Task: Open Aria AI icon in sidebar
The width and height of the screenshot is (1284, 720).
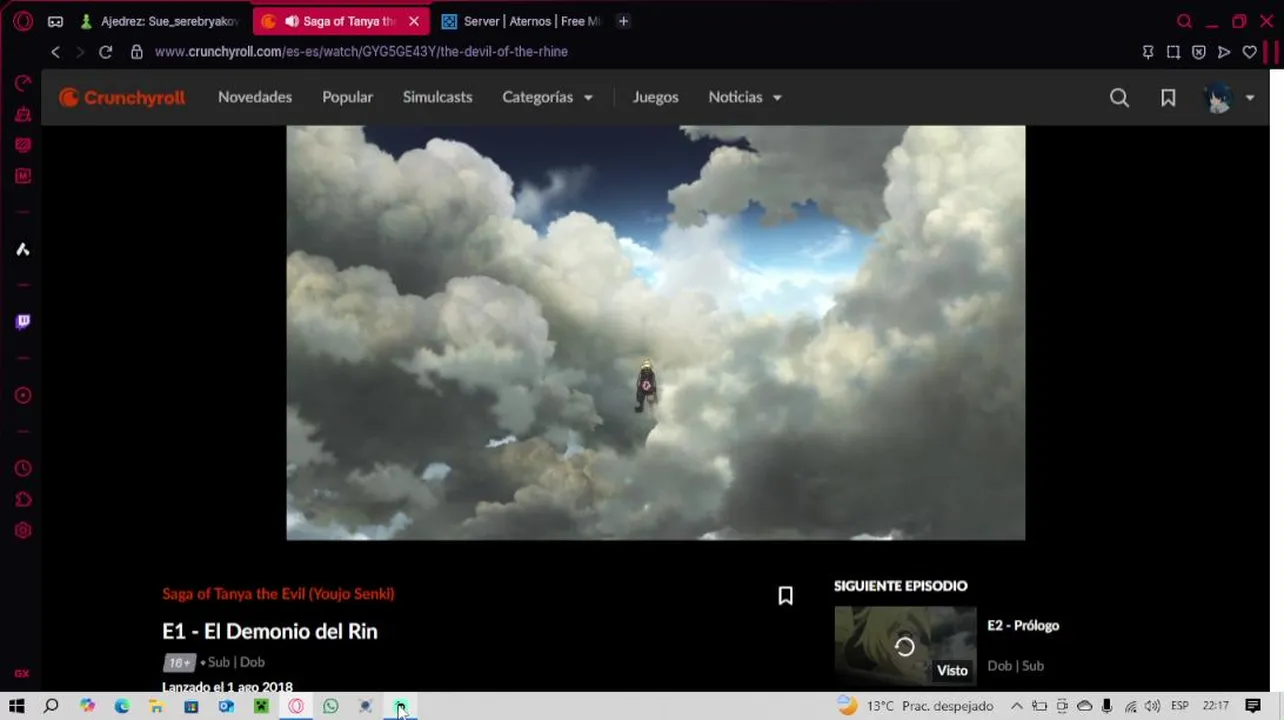Action: coord(22,250)
